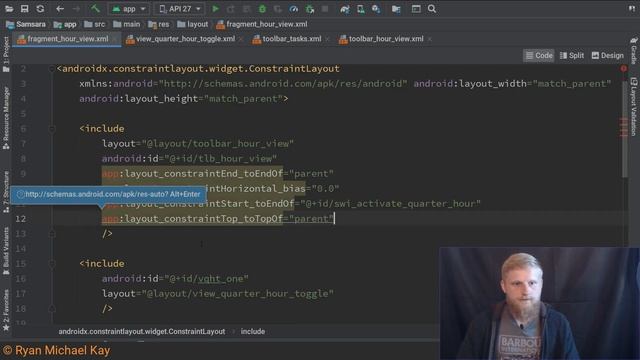Sync project with Gradle files icon
Screen dimensions: 640x360
click(x=345, y=9)
